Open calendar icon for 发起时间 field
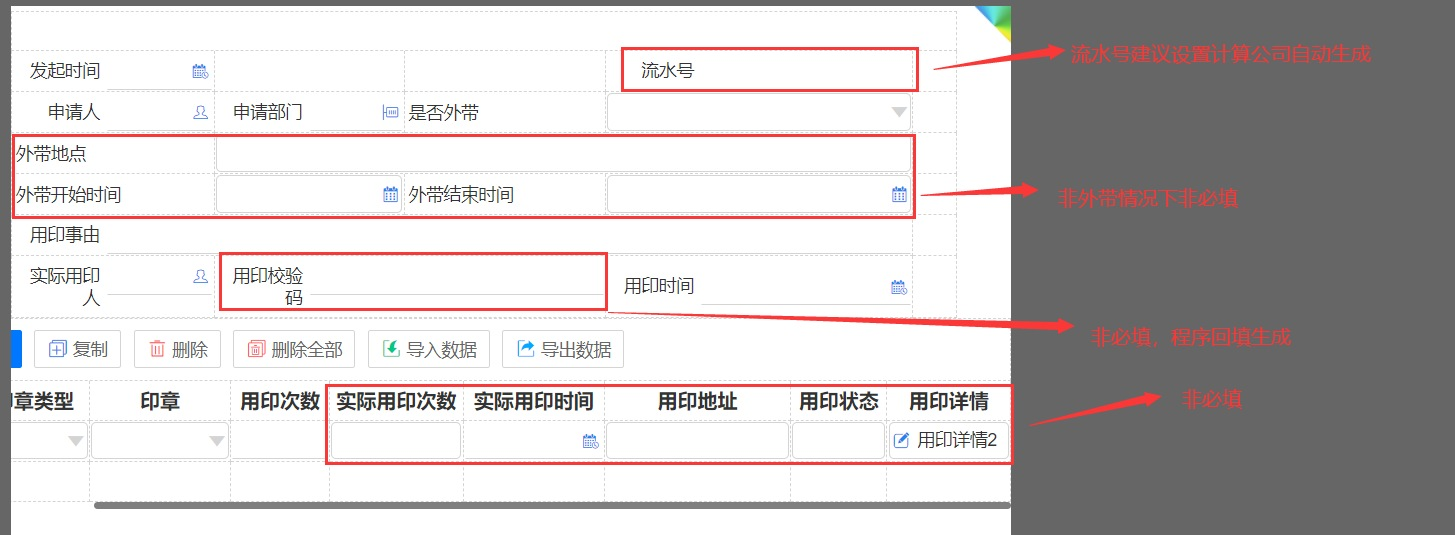Image resolution: width=1455 pixels, height=535 pixels. (x=200, y=71)
